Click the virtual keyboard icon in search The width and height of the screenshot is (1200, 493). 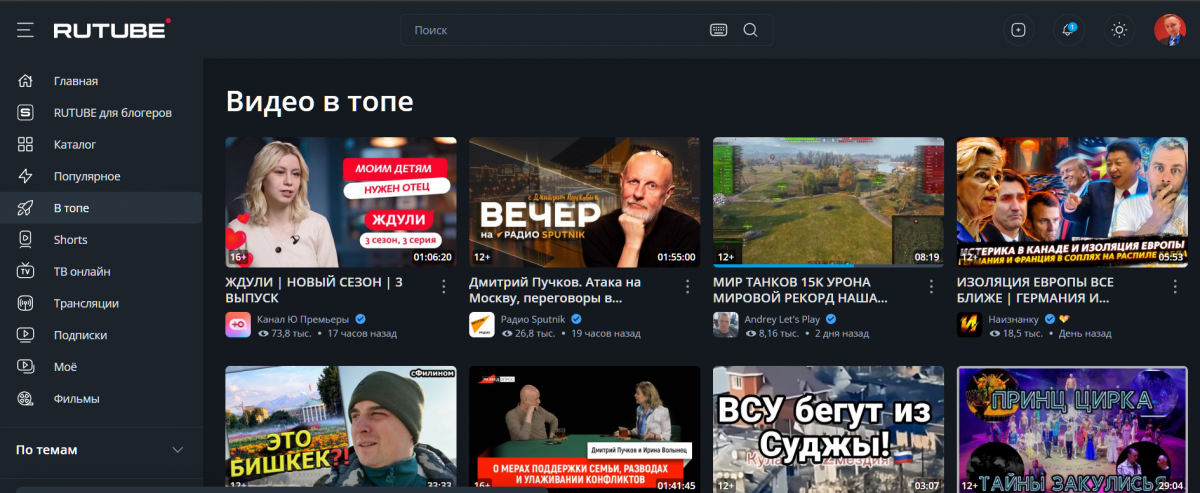[x=718, y=30]
